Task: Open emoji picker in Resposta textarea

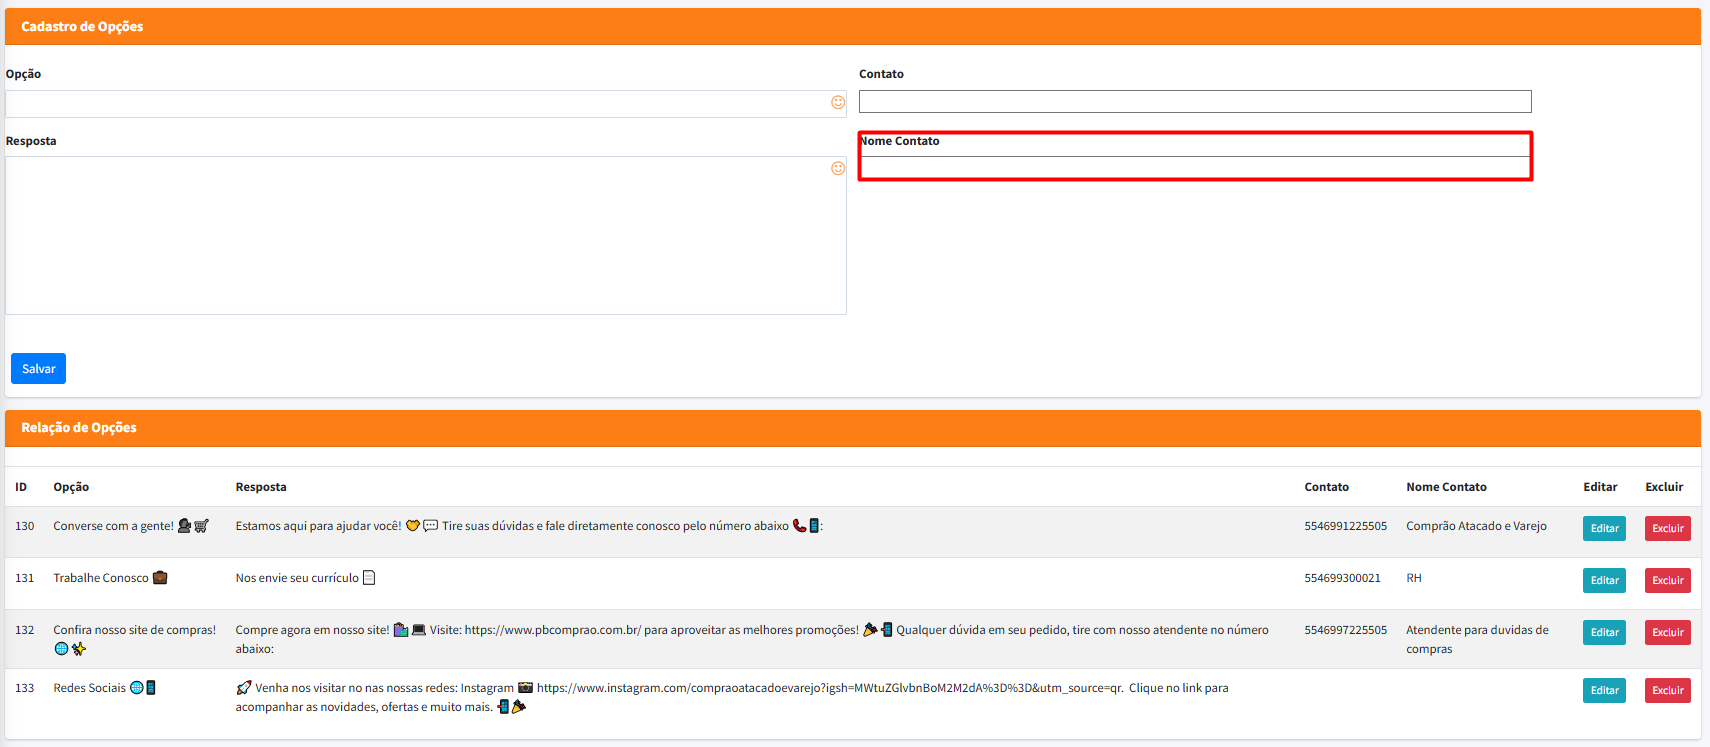Action: tap(838, 169)
